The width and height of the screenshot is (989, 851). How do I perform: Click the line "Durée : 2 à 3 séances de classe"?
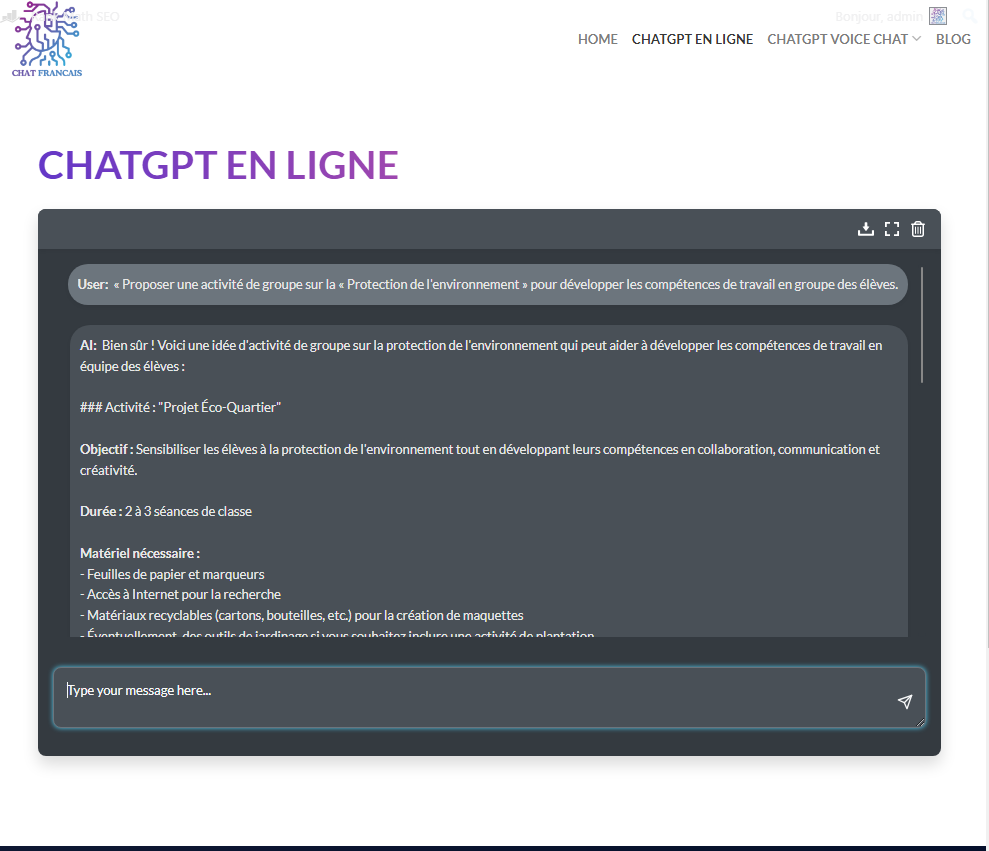coord(166,512)
